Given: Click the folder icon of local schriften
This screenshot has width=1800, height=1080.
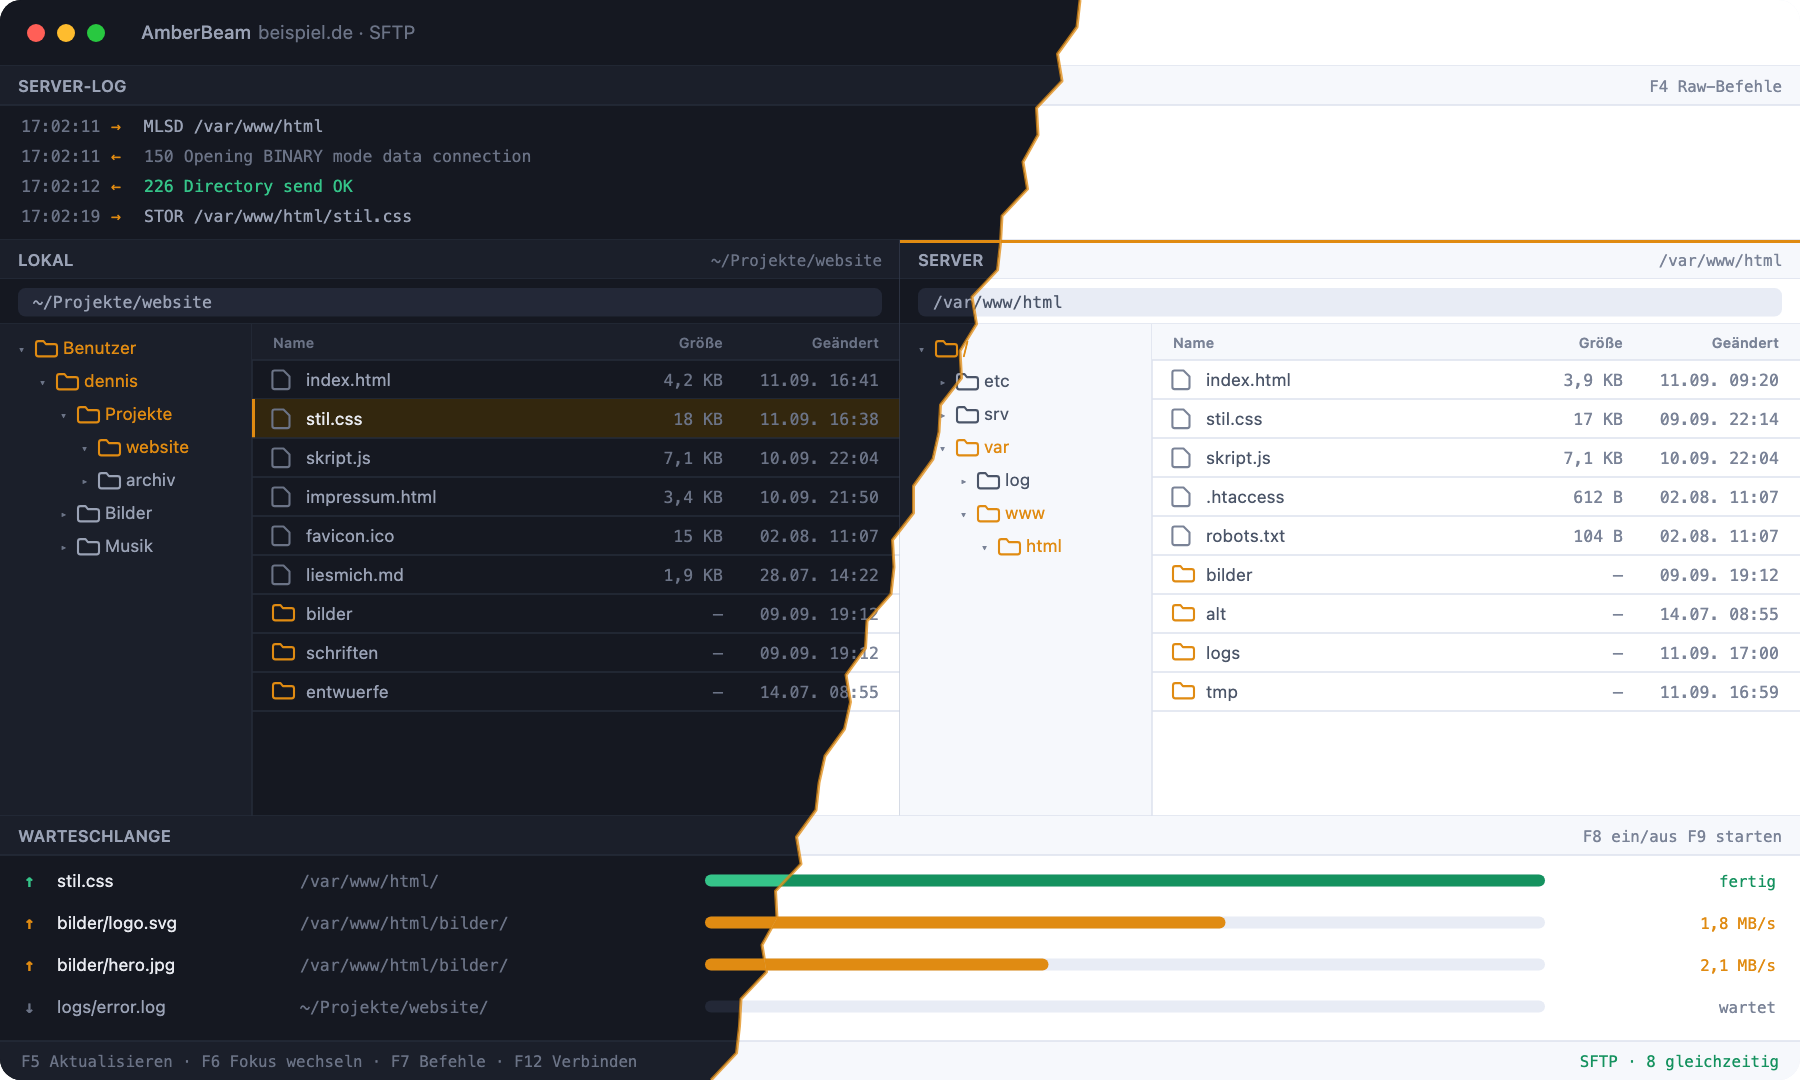Looking at the screenshot, I should [x=283, y=652].
